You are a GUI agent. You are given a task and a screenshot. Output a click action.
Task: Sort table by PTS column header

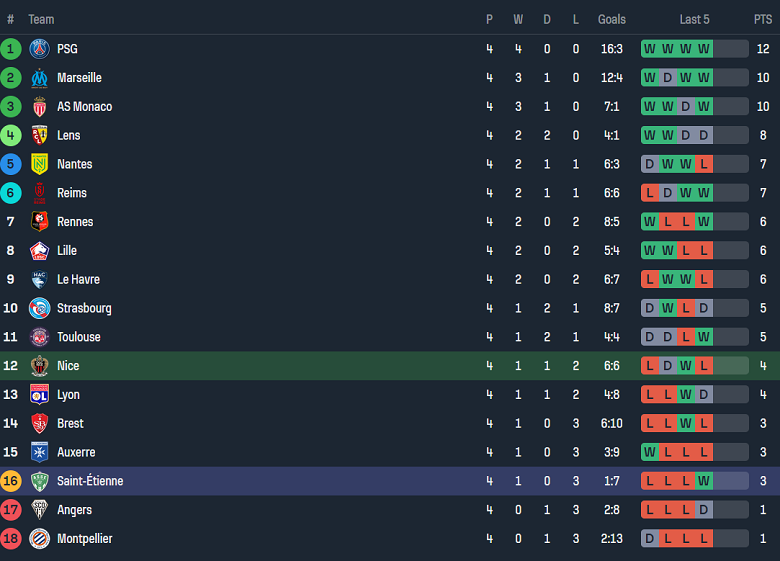pyautogui.click(x=763, y=19)
